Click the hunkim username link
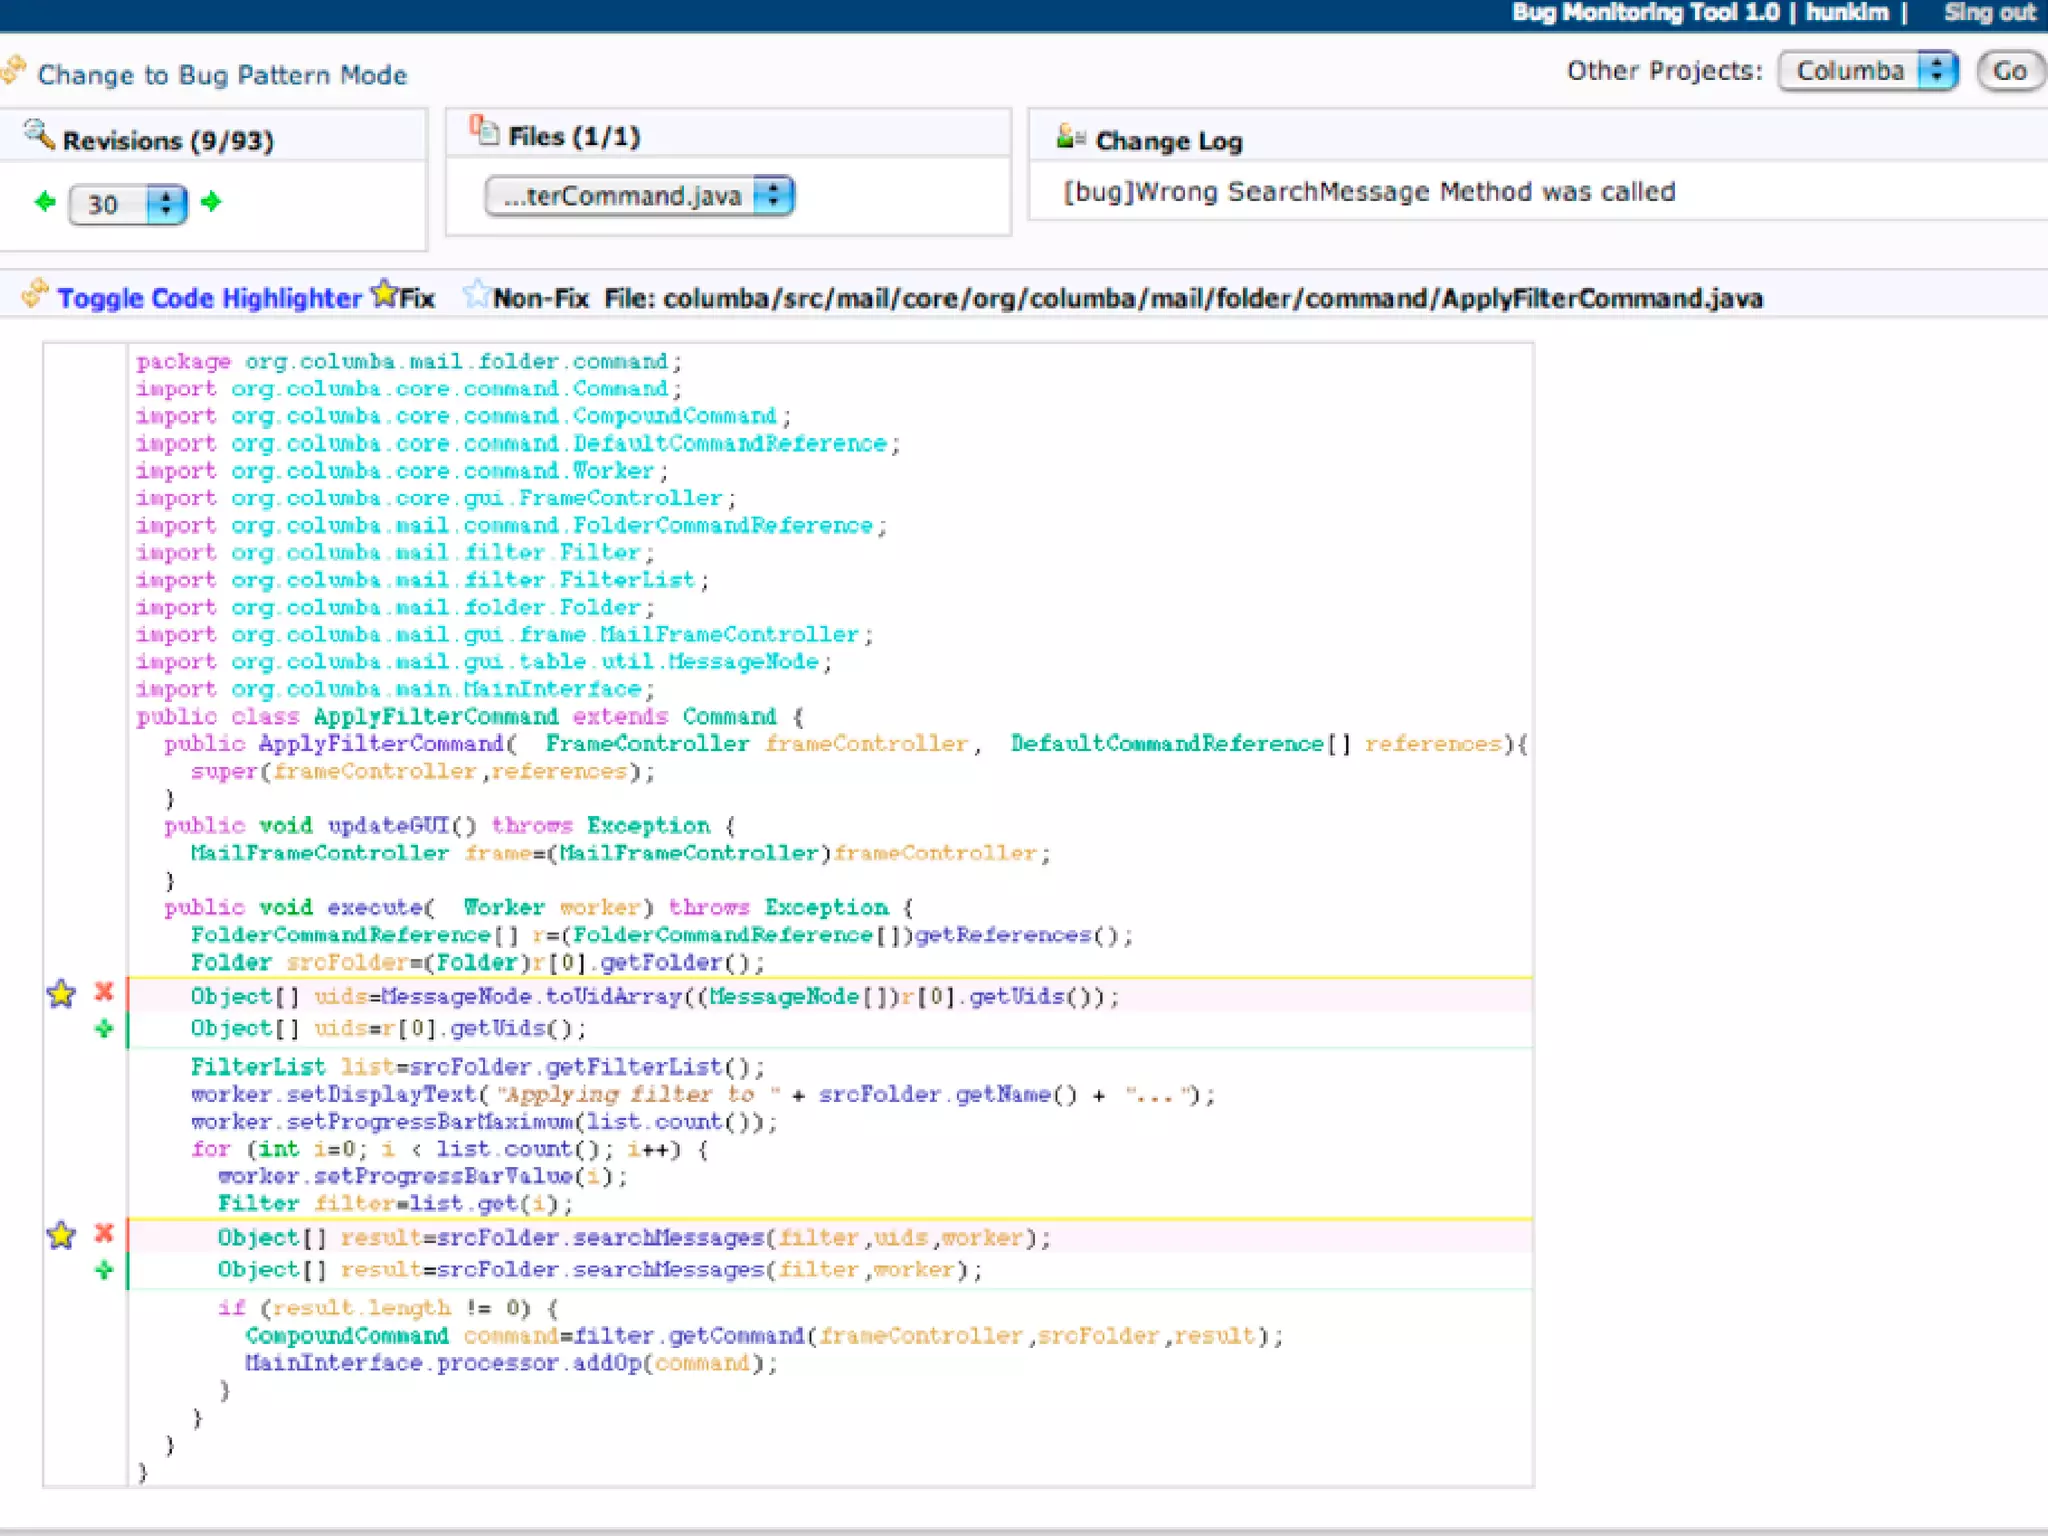This screenshot has width=2048, height=1536. pyautogui.click(x=1846, y=13)
